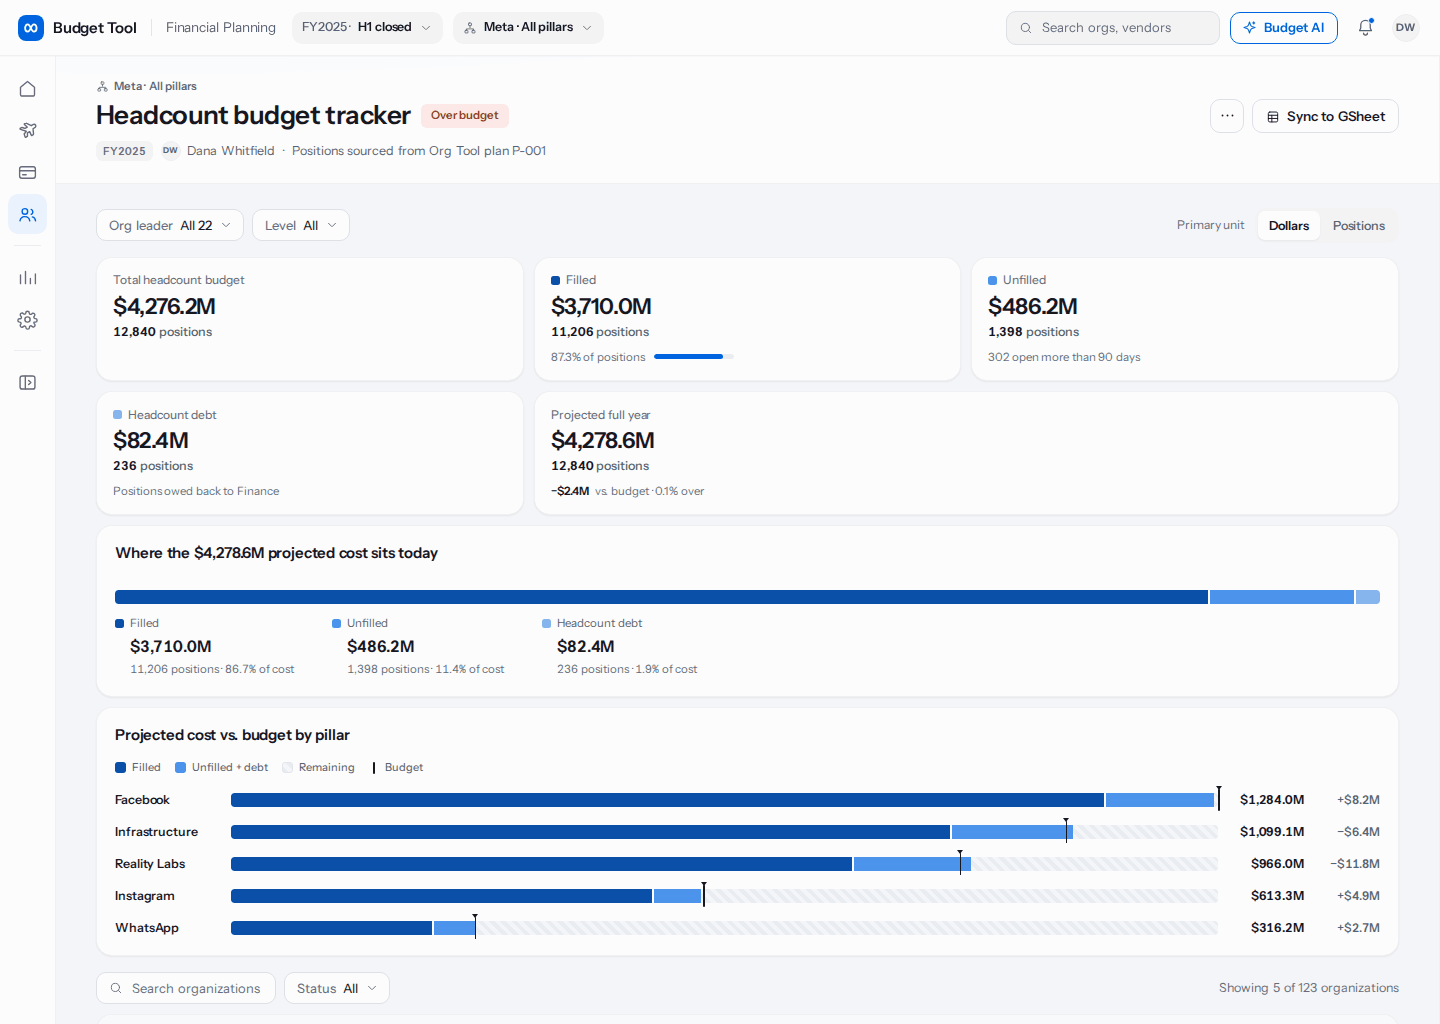
Task: Click the Budget Tool infinity logo
Action: tap(31, 28)
